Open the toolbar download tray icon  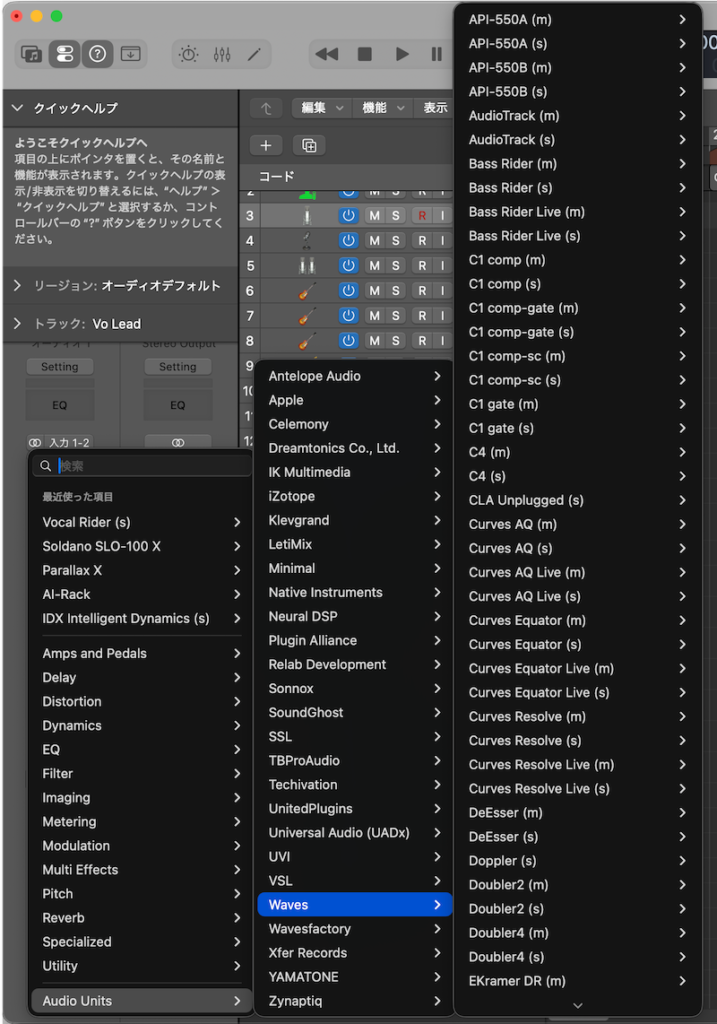pyautogui.click(x=131, y=54)
